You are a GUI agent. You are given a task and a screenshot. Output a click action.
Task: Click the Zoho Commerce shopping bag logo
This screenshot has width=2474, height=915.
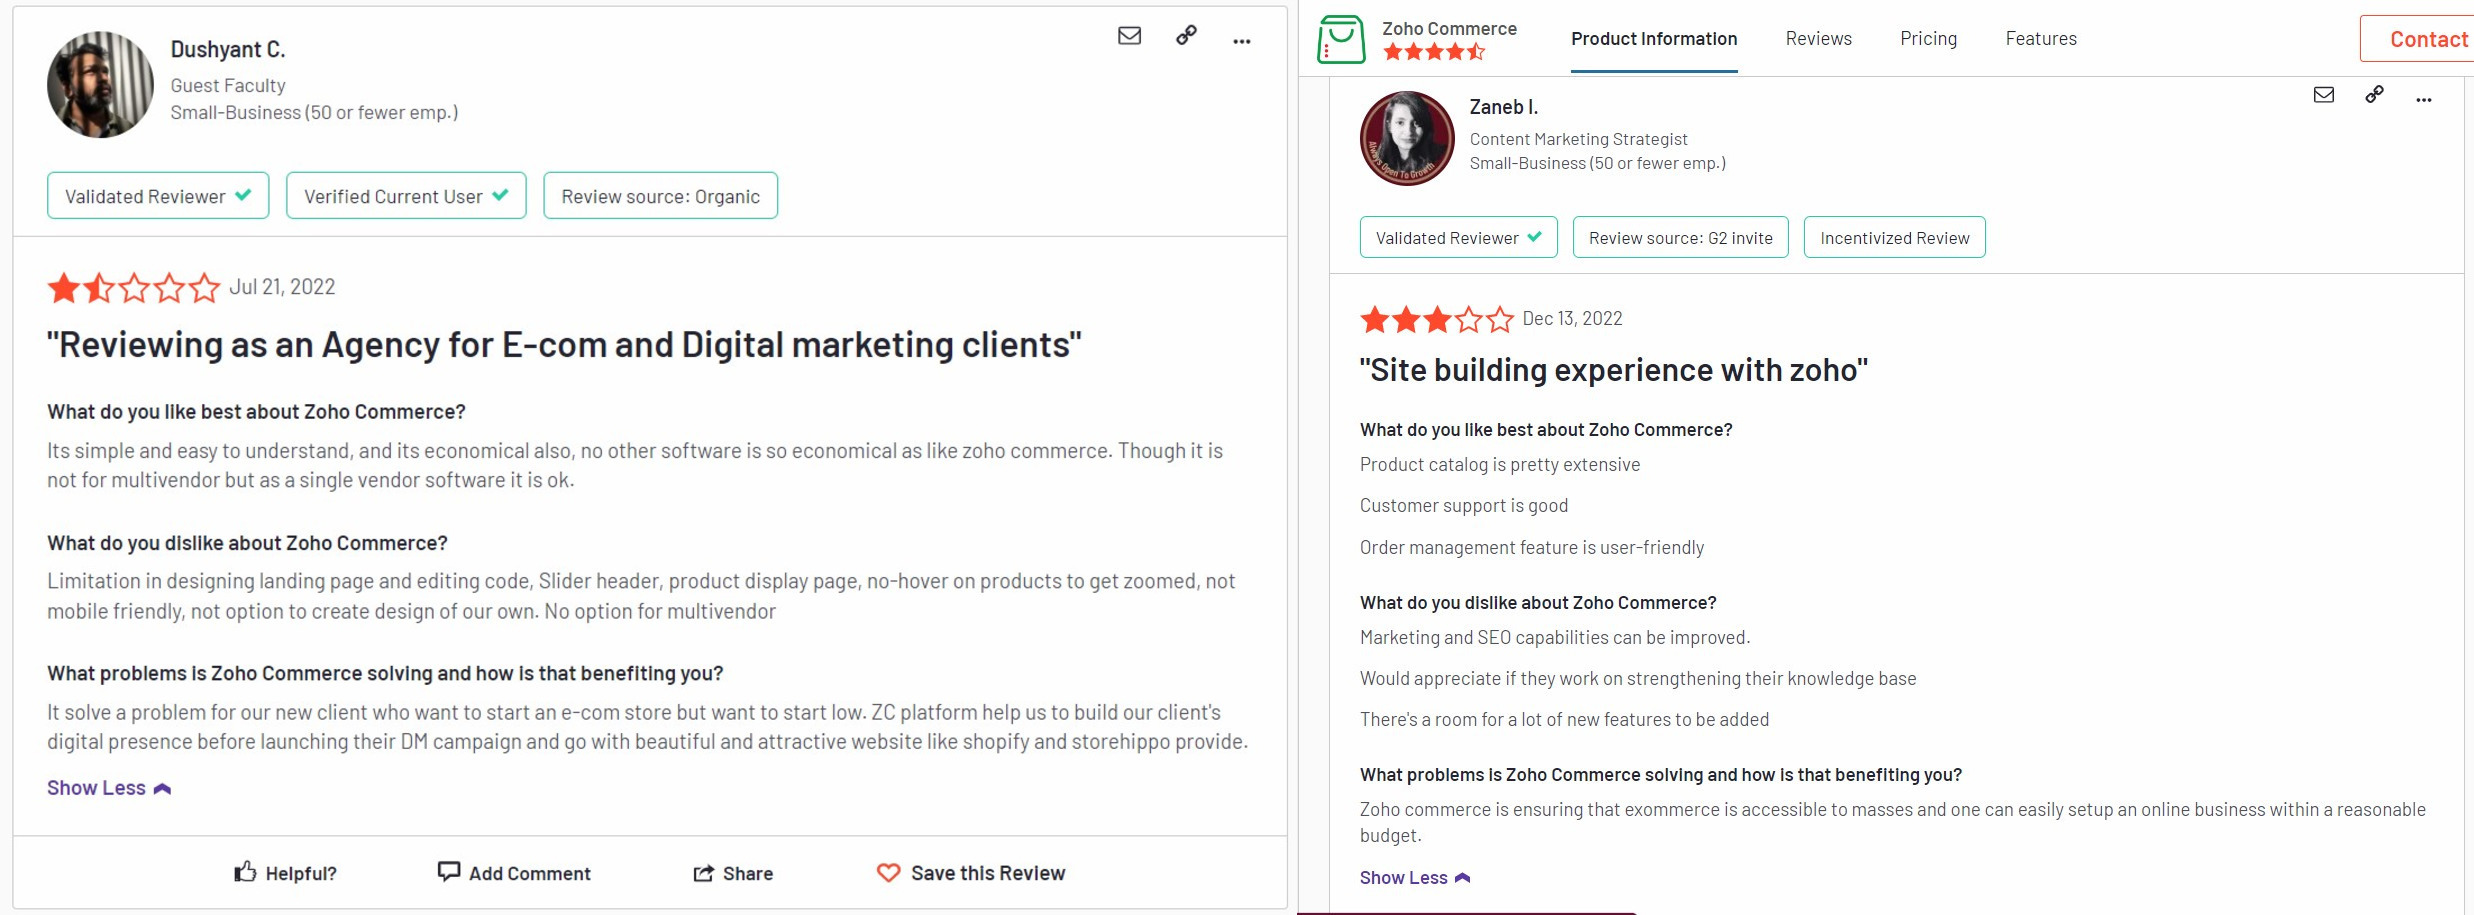1341,39
